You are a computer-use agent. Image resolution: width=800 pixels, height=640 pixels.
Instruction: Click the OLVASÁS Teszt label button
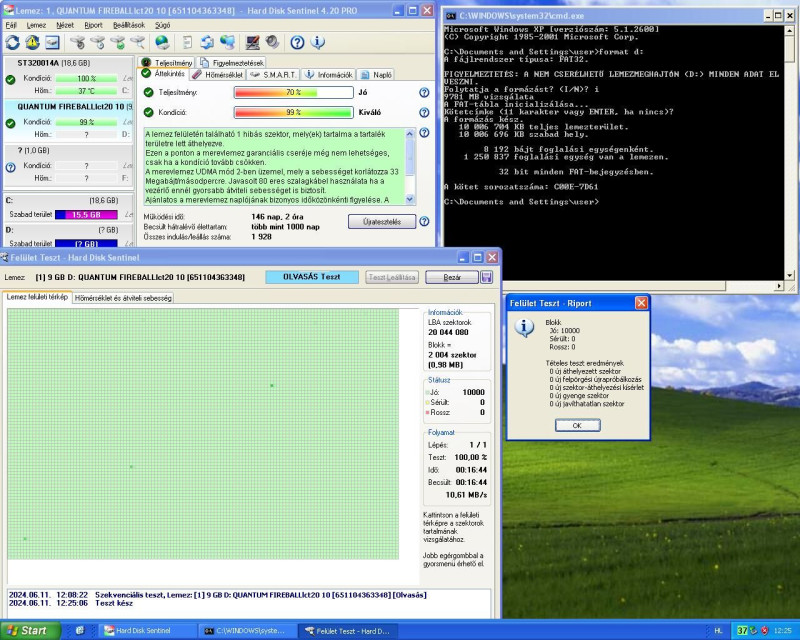[312, 277]
